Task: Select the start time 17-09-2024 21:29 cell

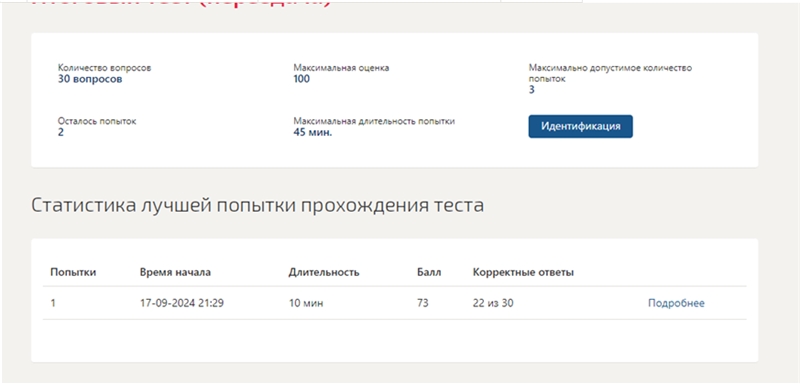Action: click(182, 303)
